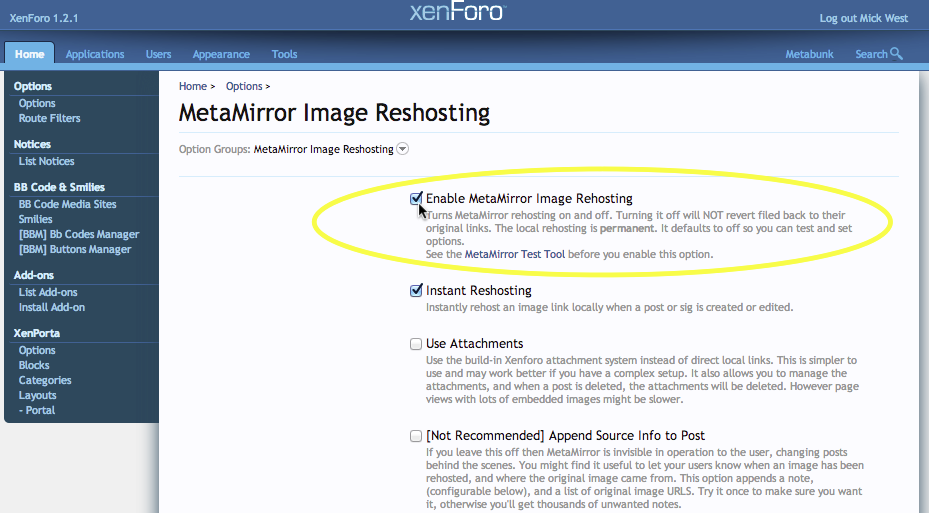Image resolution: width=929 pixels, height=513 pixels.
Task: Select MetaMirror Image Reshosting option group text
Action: tap(323, 149)
